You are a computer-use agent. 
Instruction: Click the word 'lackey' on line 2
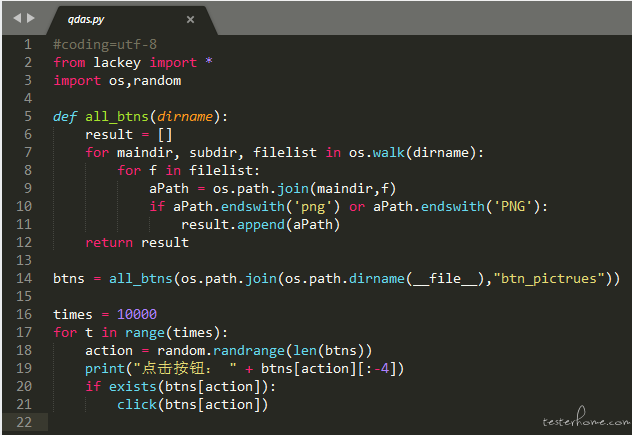117,63
